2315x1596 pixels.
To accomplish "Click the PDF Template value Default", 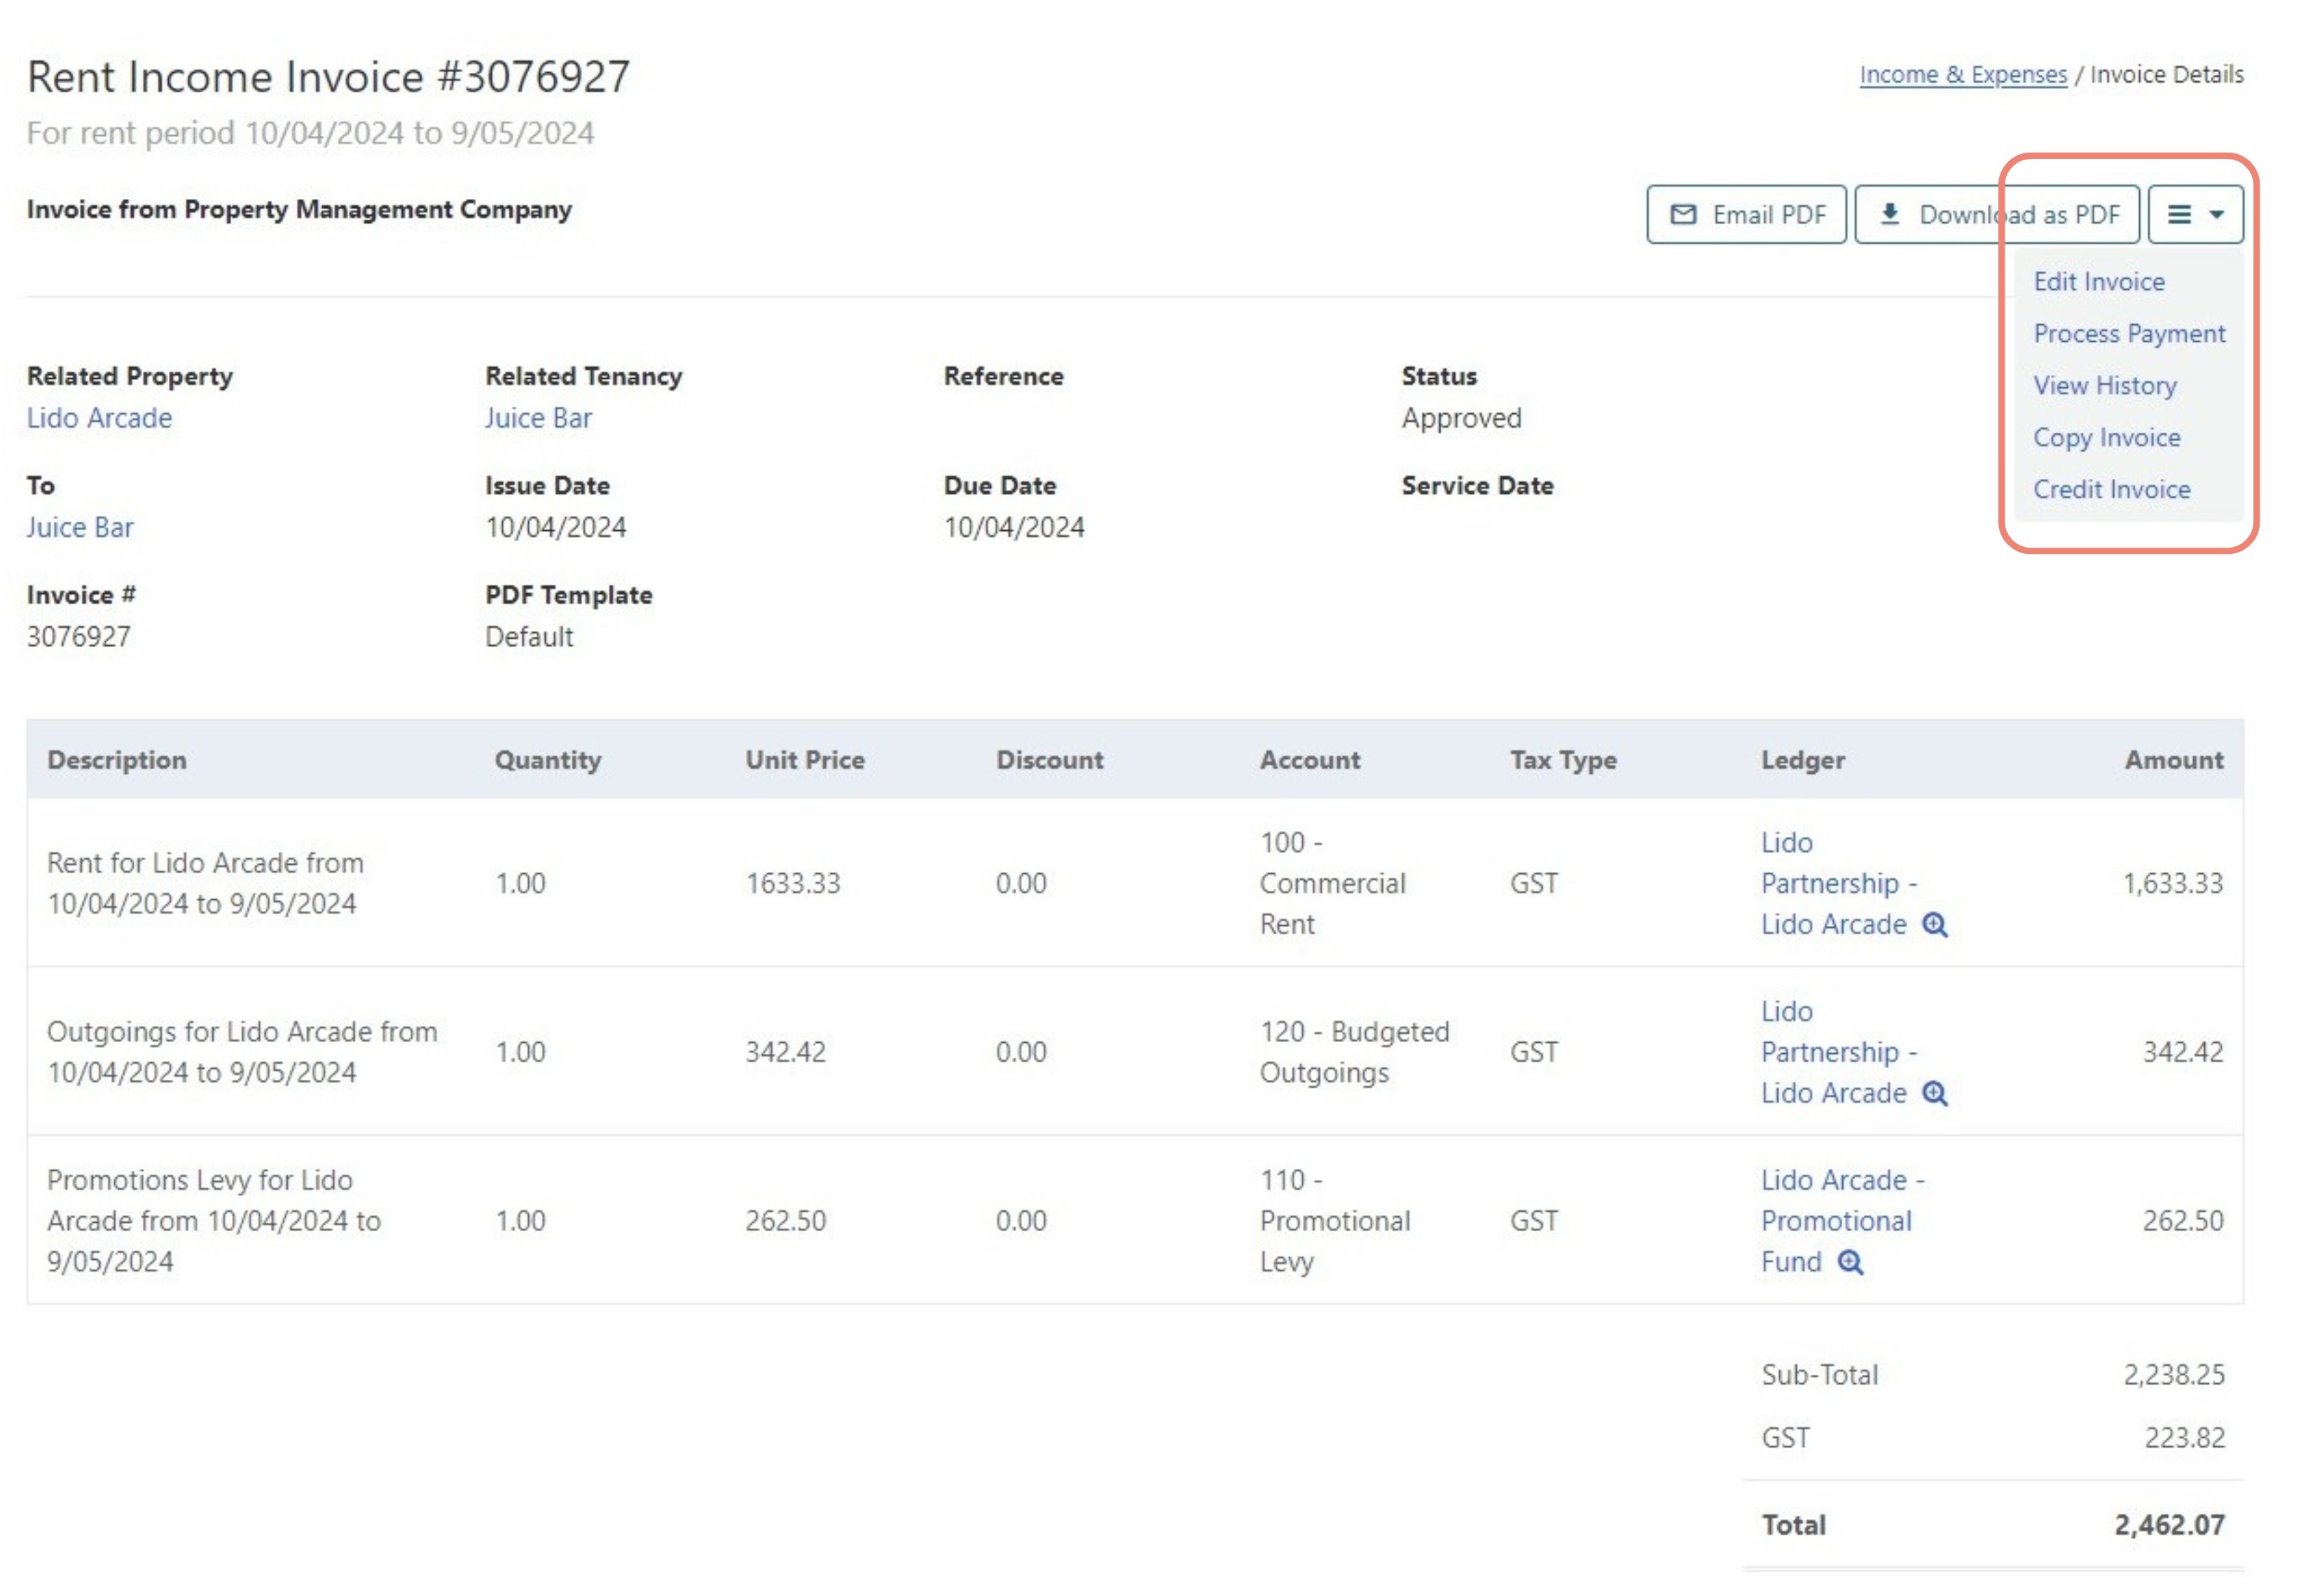I will click(529, 637).
